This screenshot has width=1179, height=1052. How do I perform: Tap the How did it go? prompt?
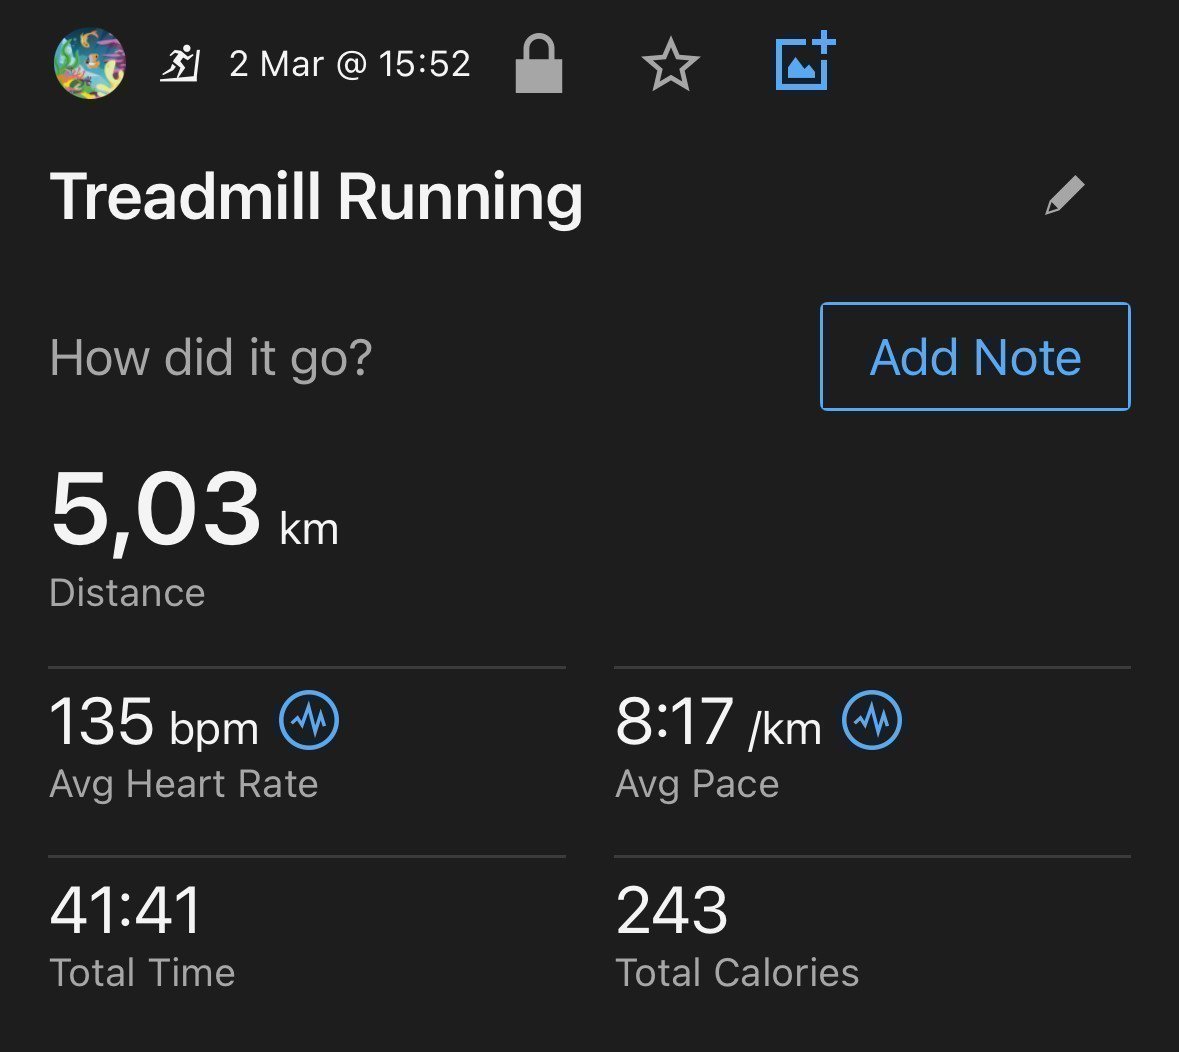click(x=211, y=358)
